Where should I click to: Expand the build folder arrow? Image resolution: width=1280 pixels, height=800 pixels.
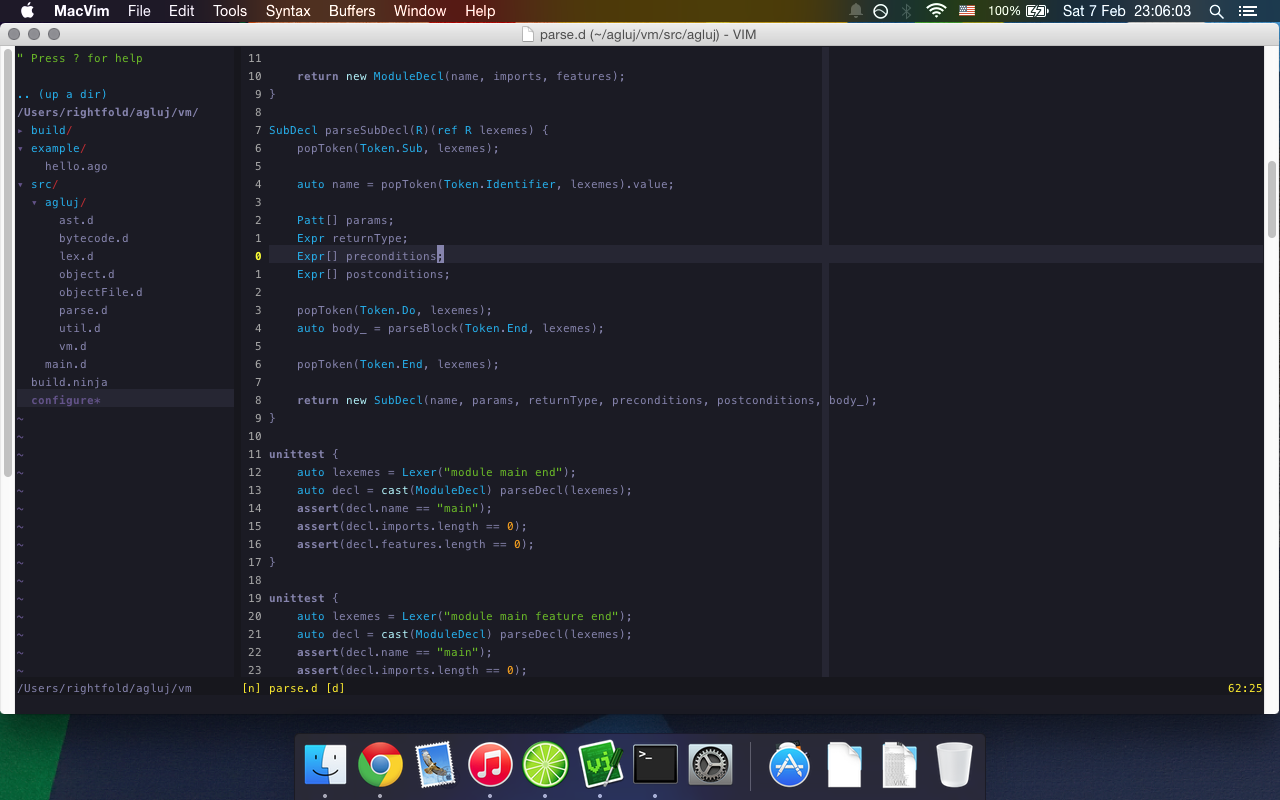pos(20,130)
